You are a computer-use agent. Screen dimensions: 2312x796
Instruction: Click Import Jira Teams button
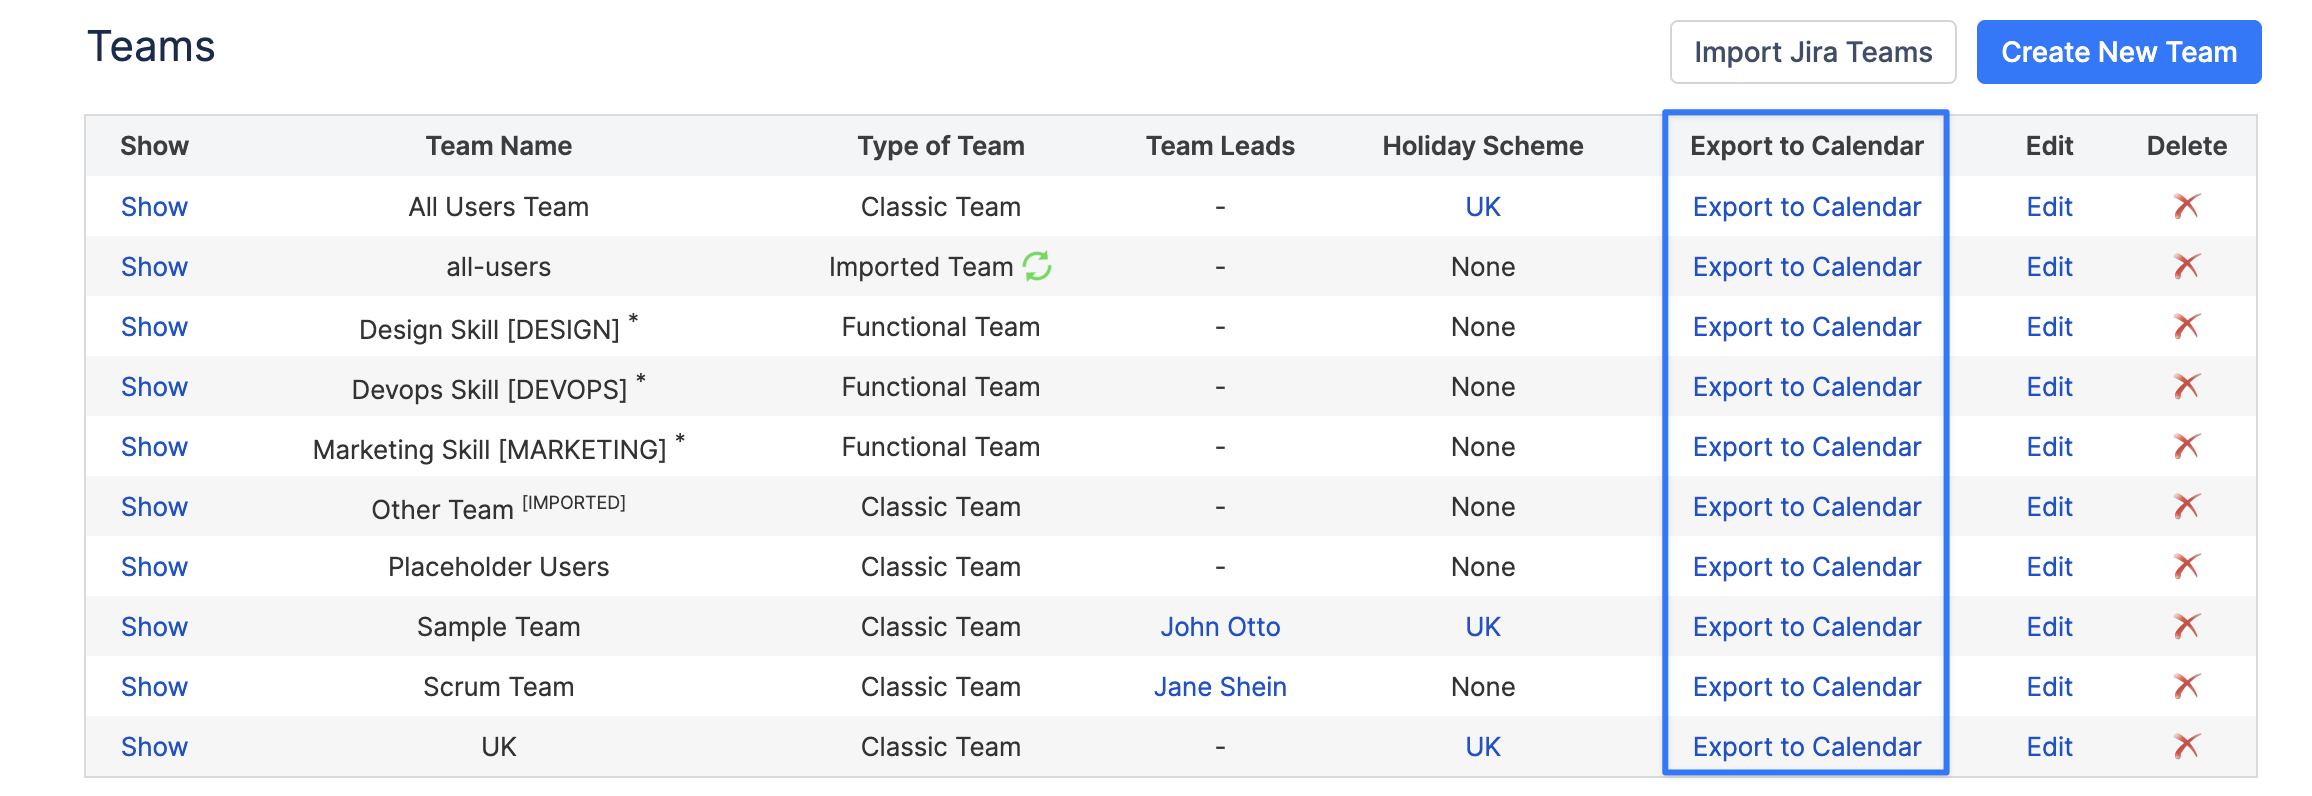click(1812, 52)
